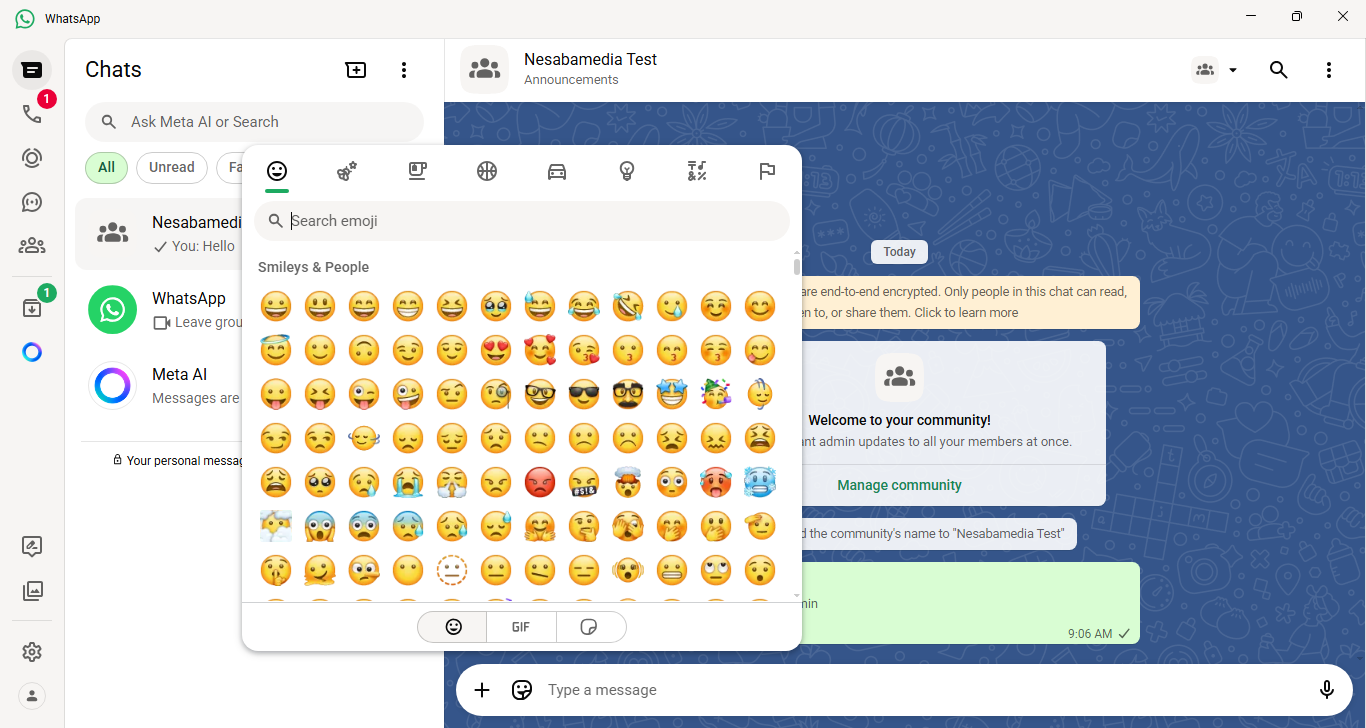1366x728 pixels.
Task: Open Settings gear in sidebar
Action: point(32,652)
